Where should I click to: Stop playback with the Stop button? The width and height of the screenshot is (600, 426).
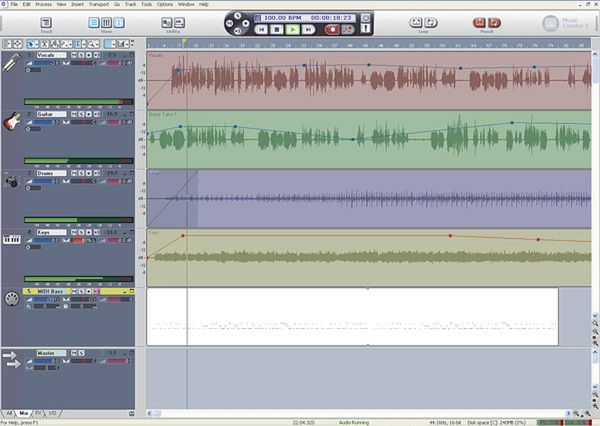[x=277, y=29]
